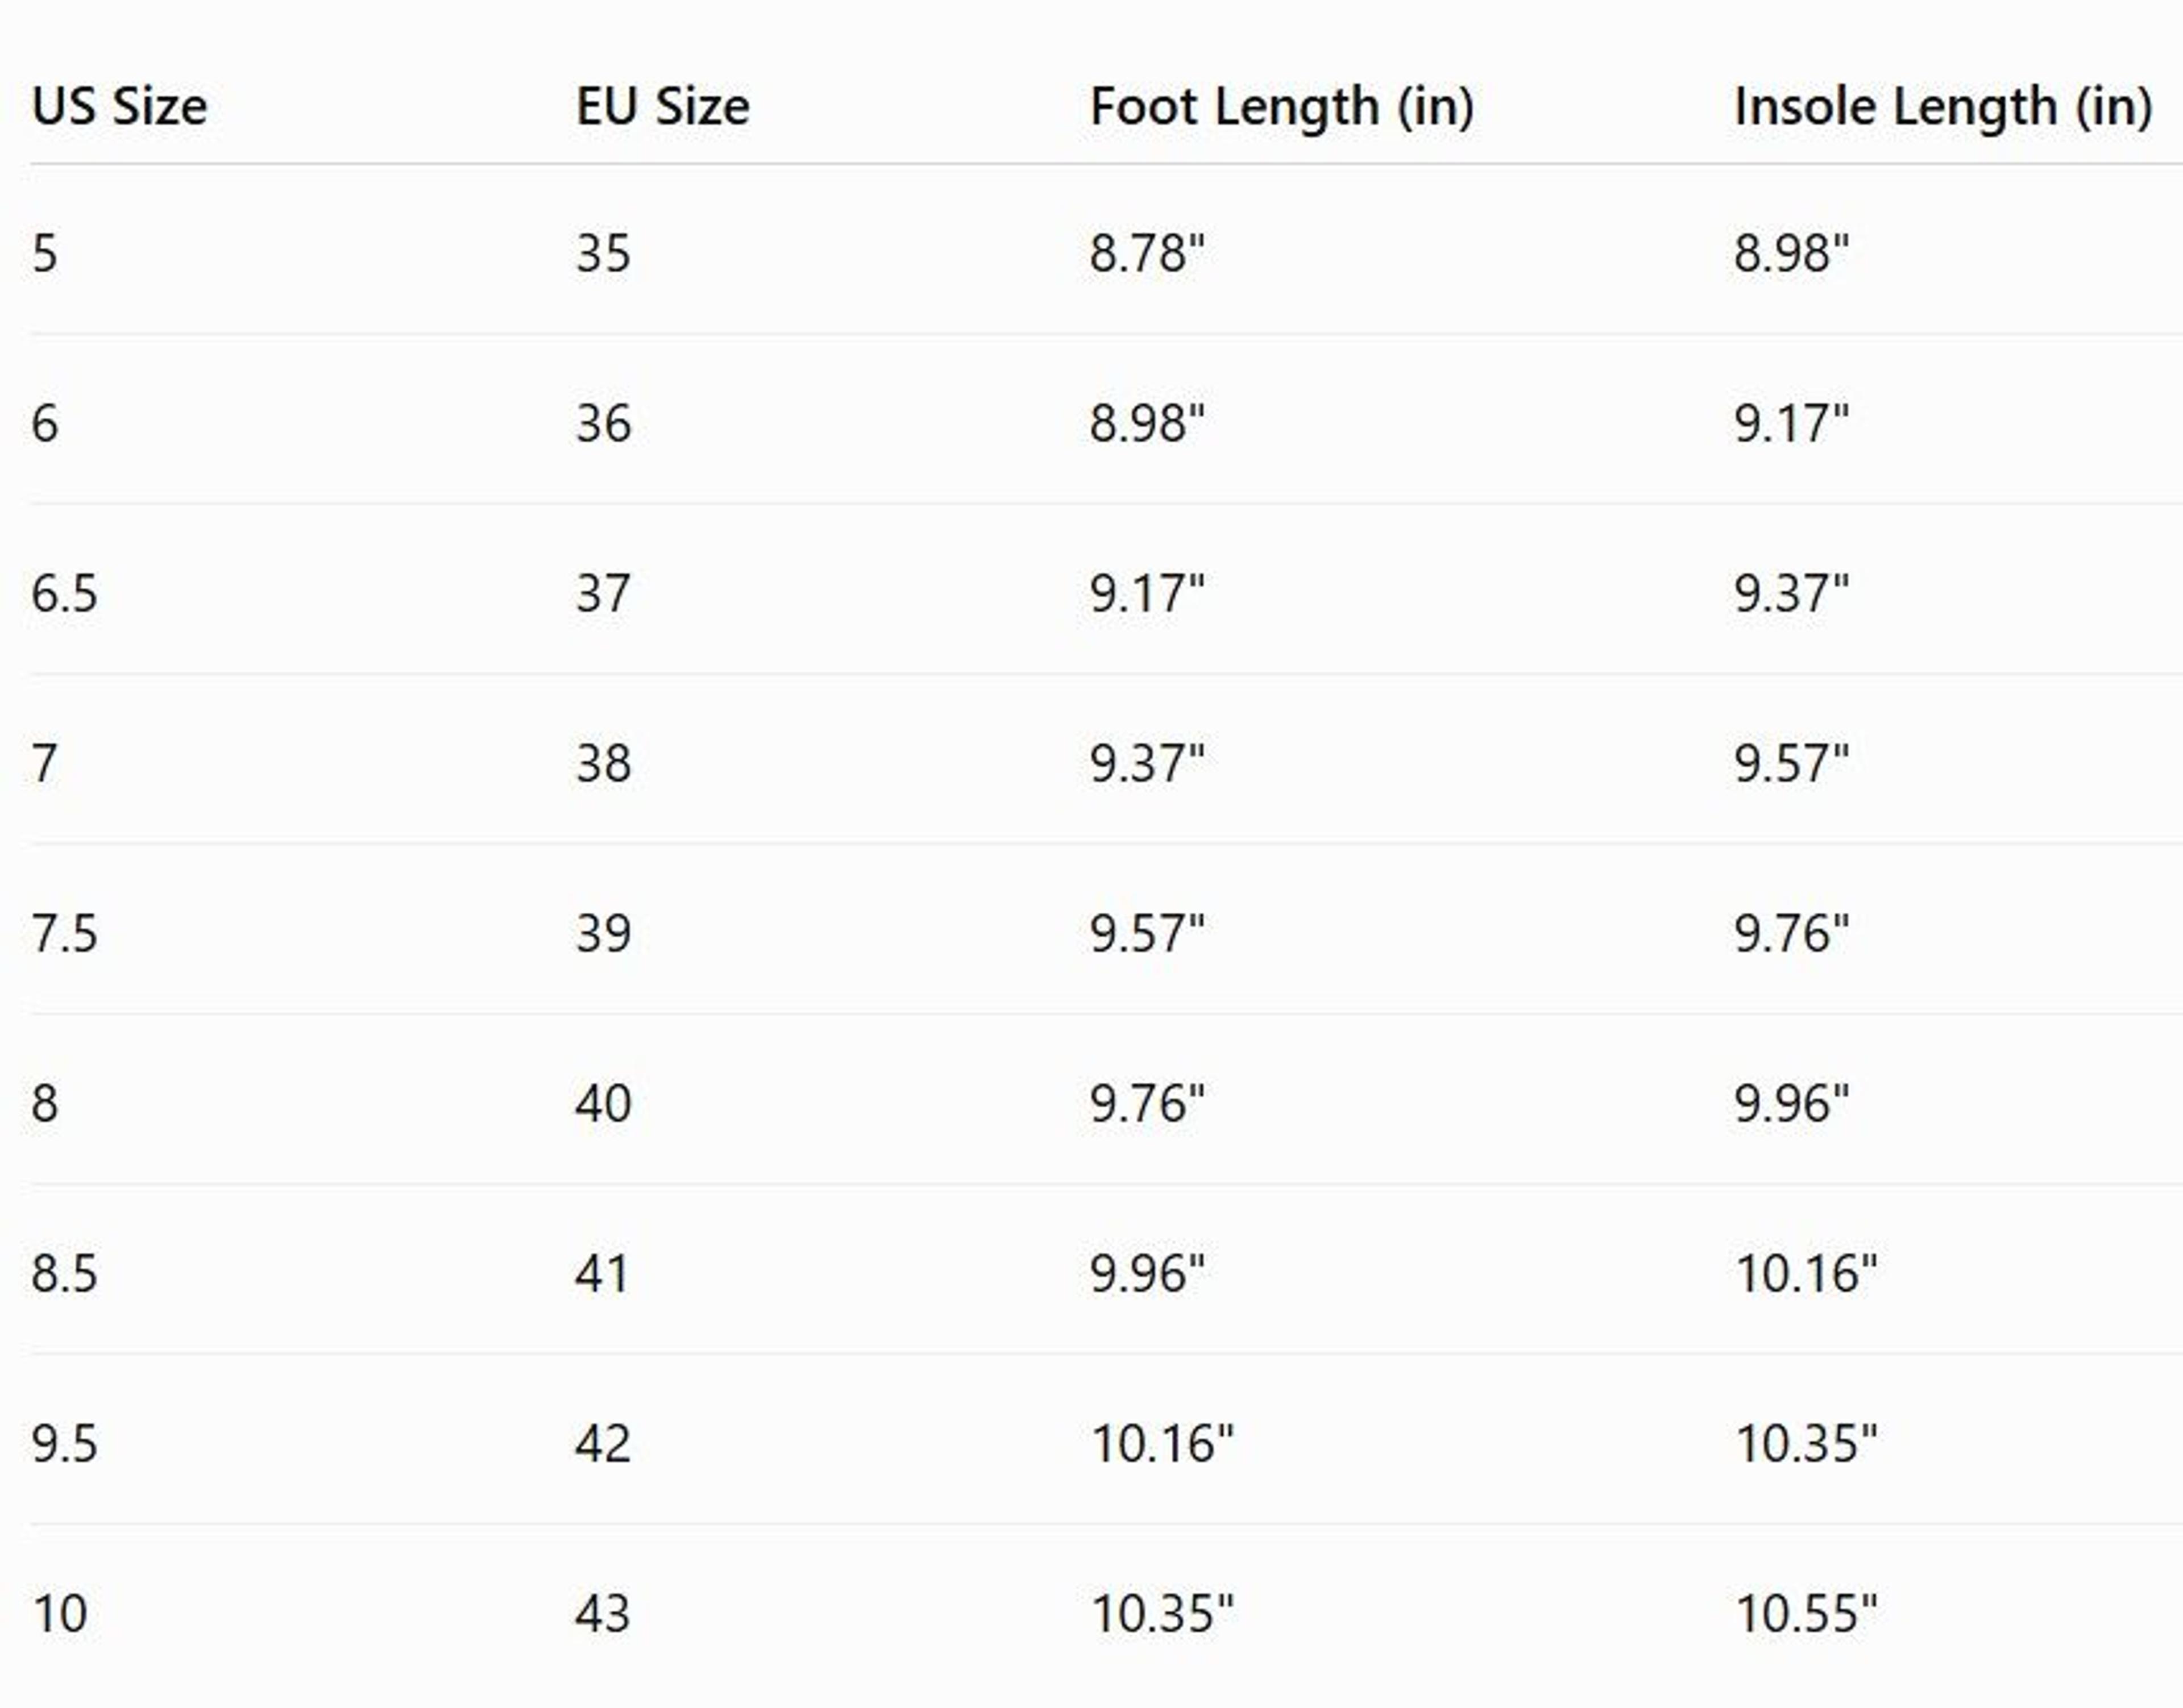Select US size 8.5 cell
The width and height of the screenshot is (2183, 1708).
coord(64,1273)
